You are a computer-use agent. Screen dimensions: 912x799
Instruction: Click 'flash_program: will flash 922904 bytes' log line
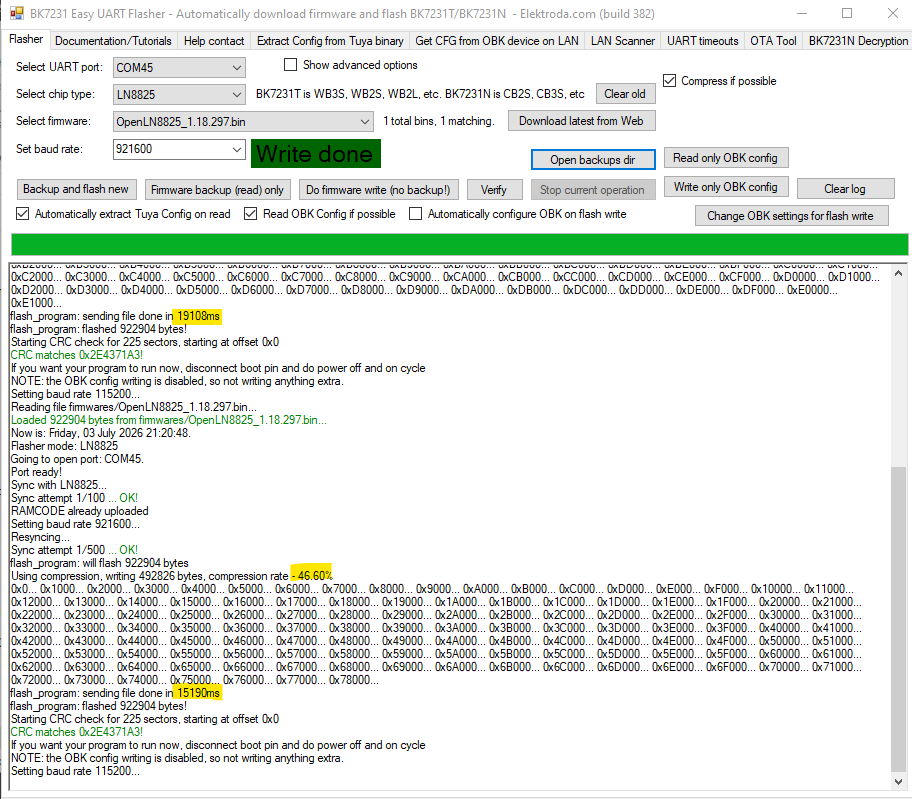99,563
